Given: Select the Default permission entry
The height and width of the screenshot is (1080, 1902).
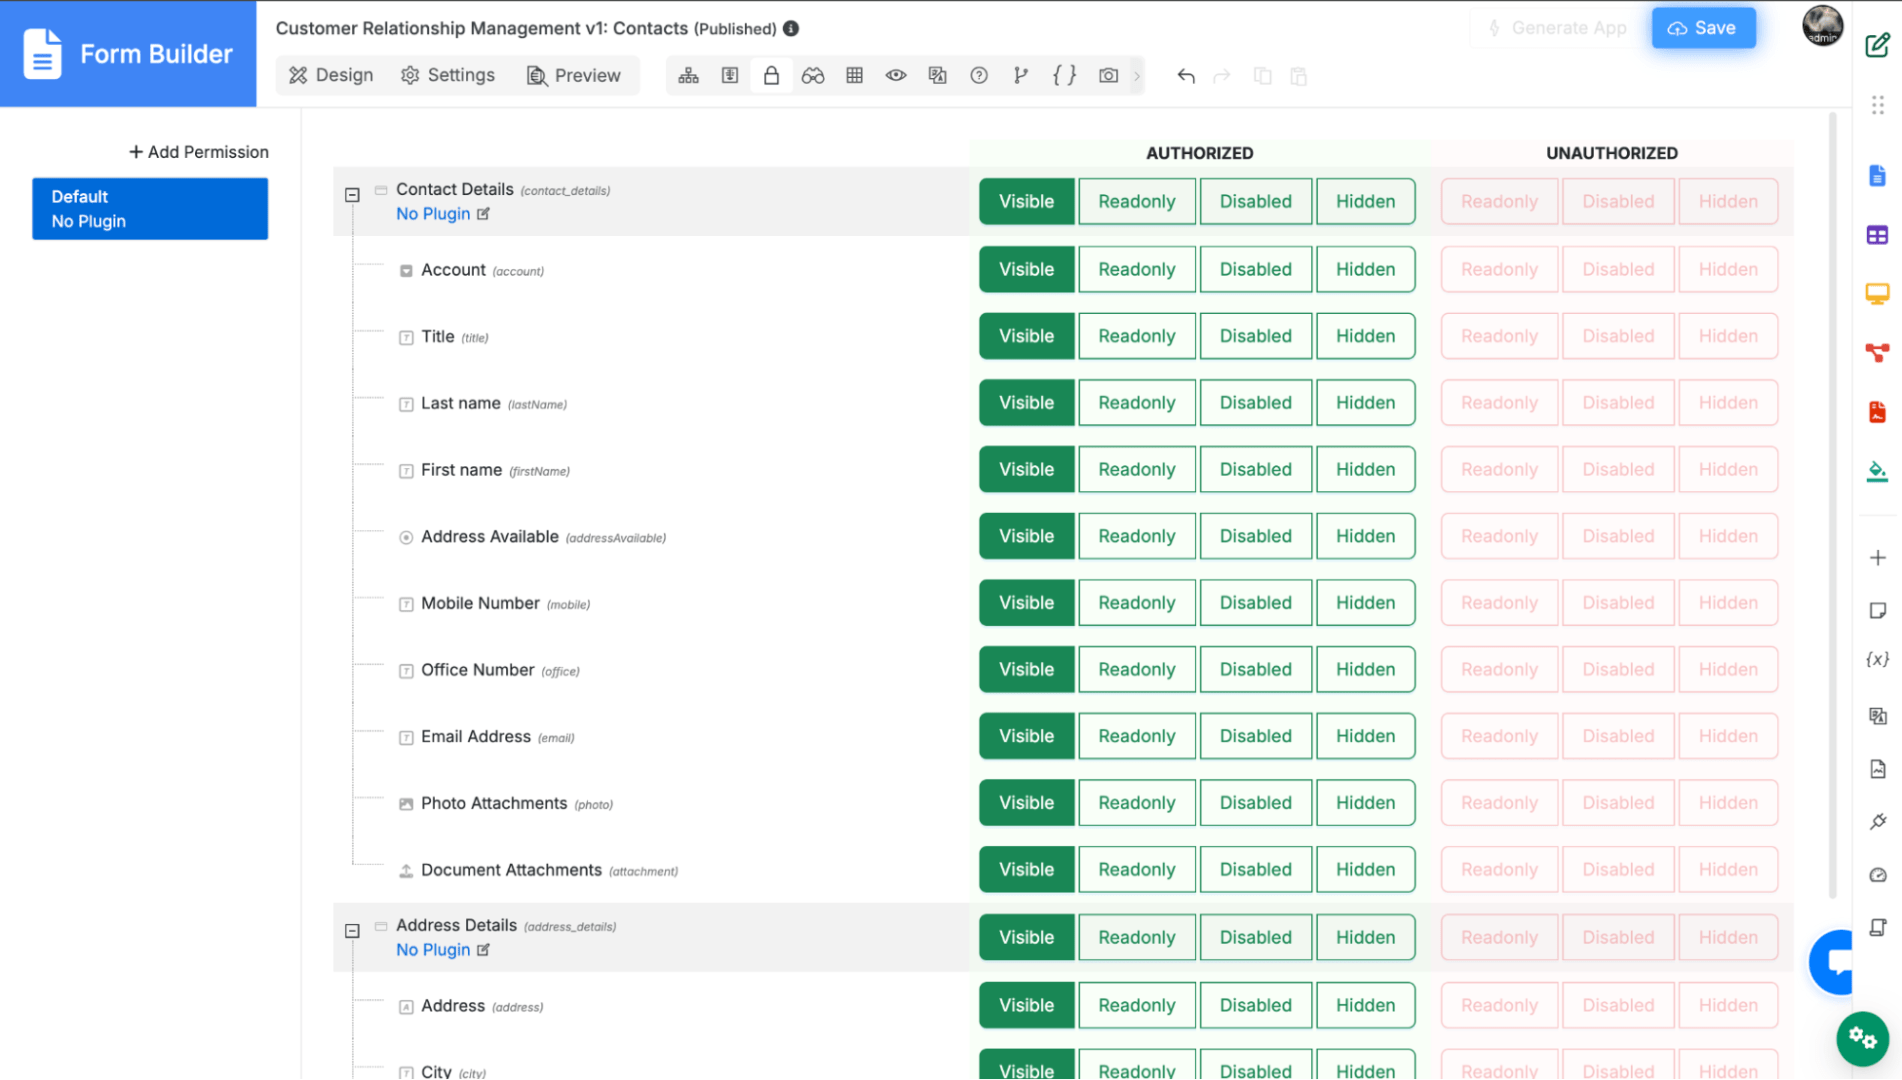Looking at the screenshot, I should tap(150, 209).
